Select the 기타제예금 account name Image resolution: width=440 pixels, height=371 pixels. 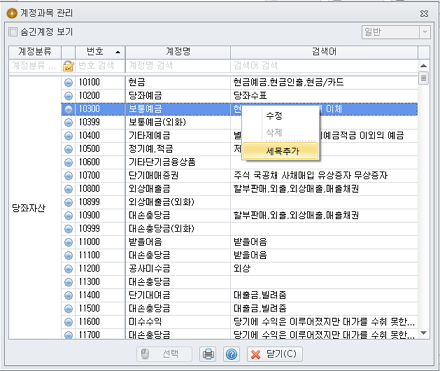(x=178, y=136)
